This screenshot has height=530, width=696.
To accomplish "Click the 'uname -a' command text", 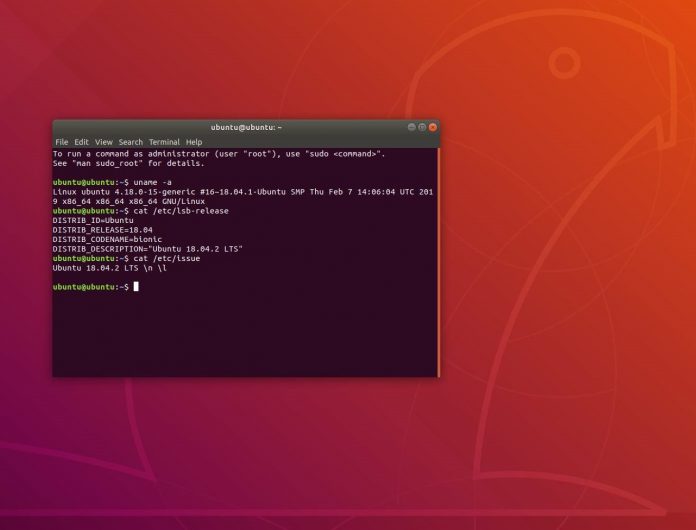I will coord(152,182).
